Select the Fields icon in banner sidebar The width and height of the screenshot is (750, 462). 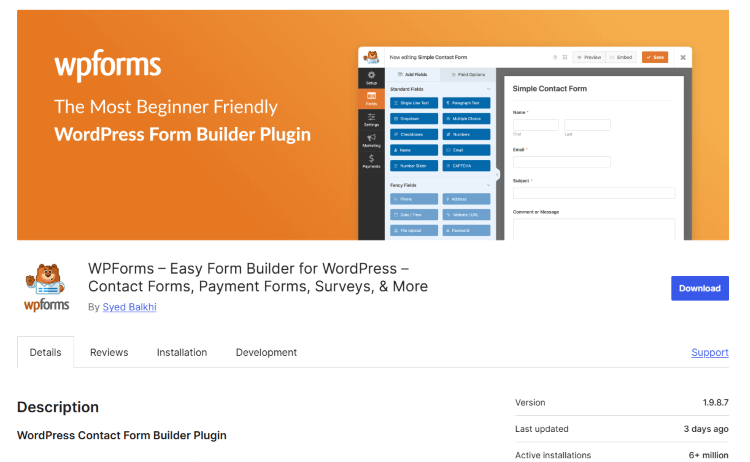click(x=371, y=99)
